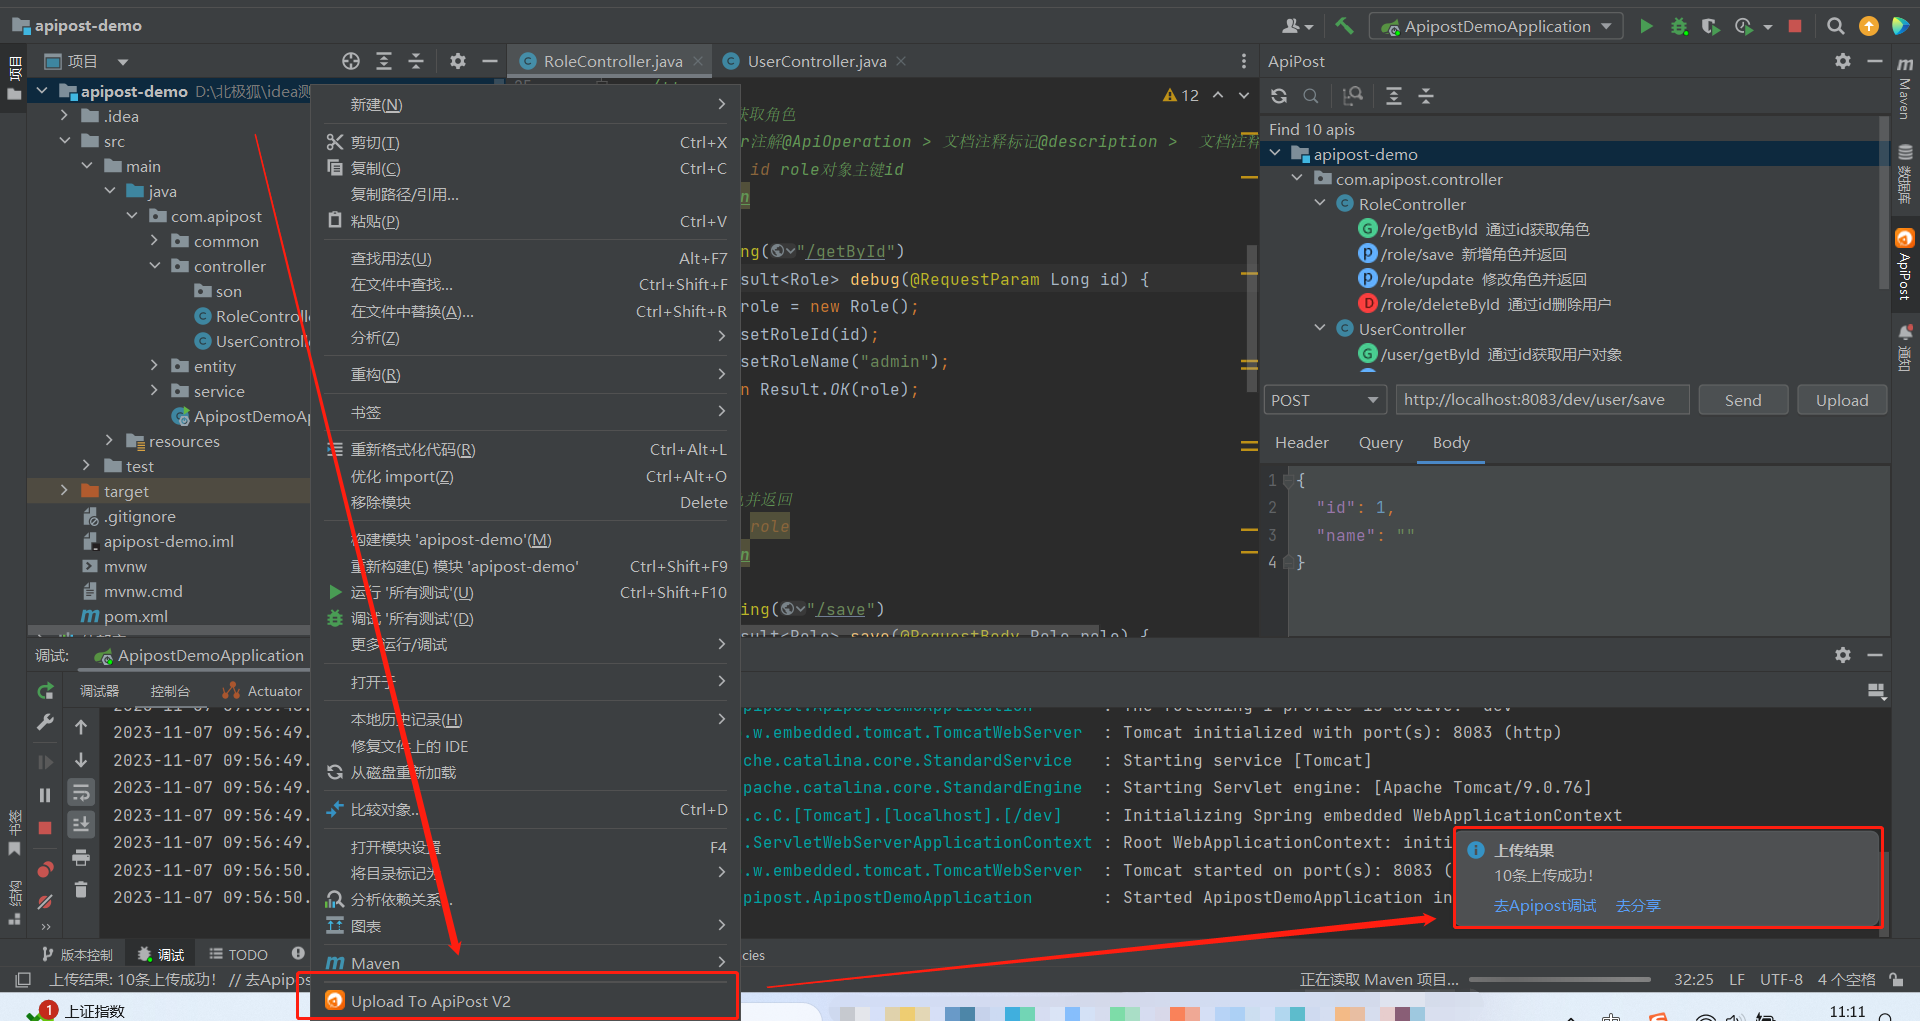Click the IDE update orange arrow icon

(x=1868, y=26)
